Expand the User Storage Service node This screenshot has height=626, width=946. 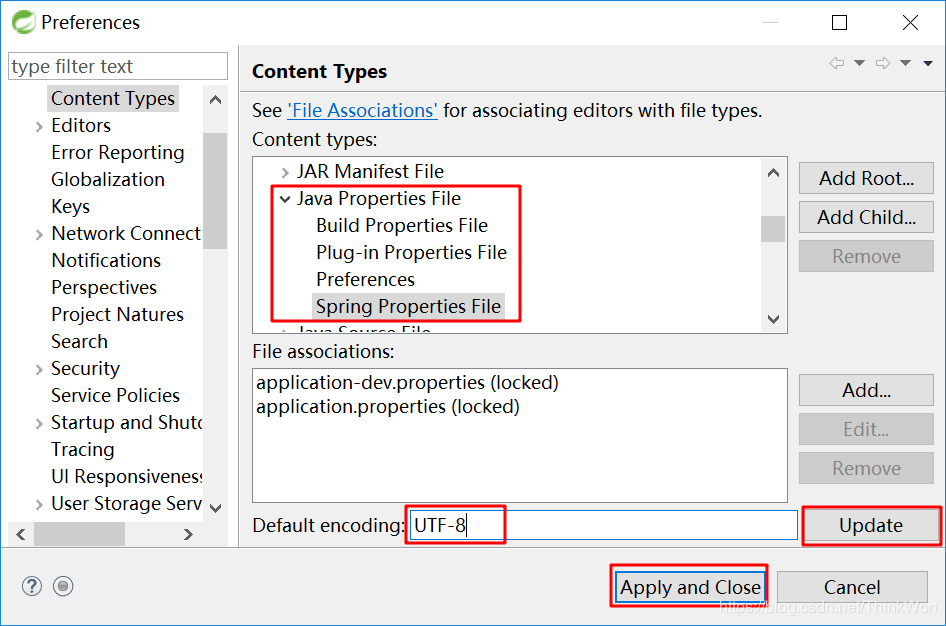[x=39, y=504]
